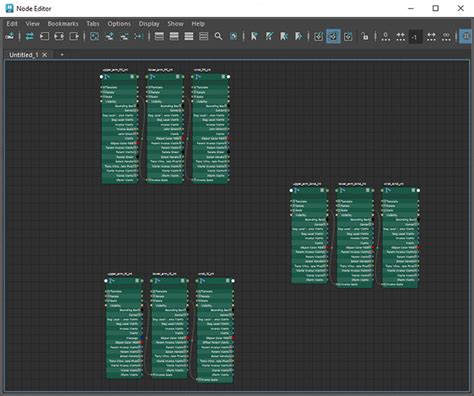Viewport: 474px width, 396px height.
Task: Select the lower_arm_bind_jnt node title
Action: click(352, 184)
